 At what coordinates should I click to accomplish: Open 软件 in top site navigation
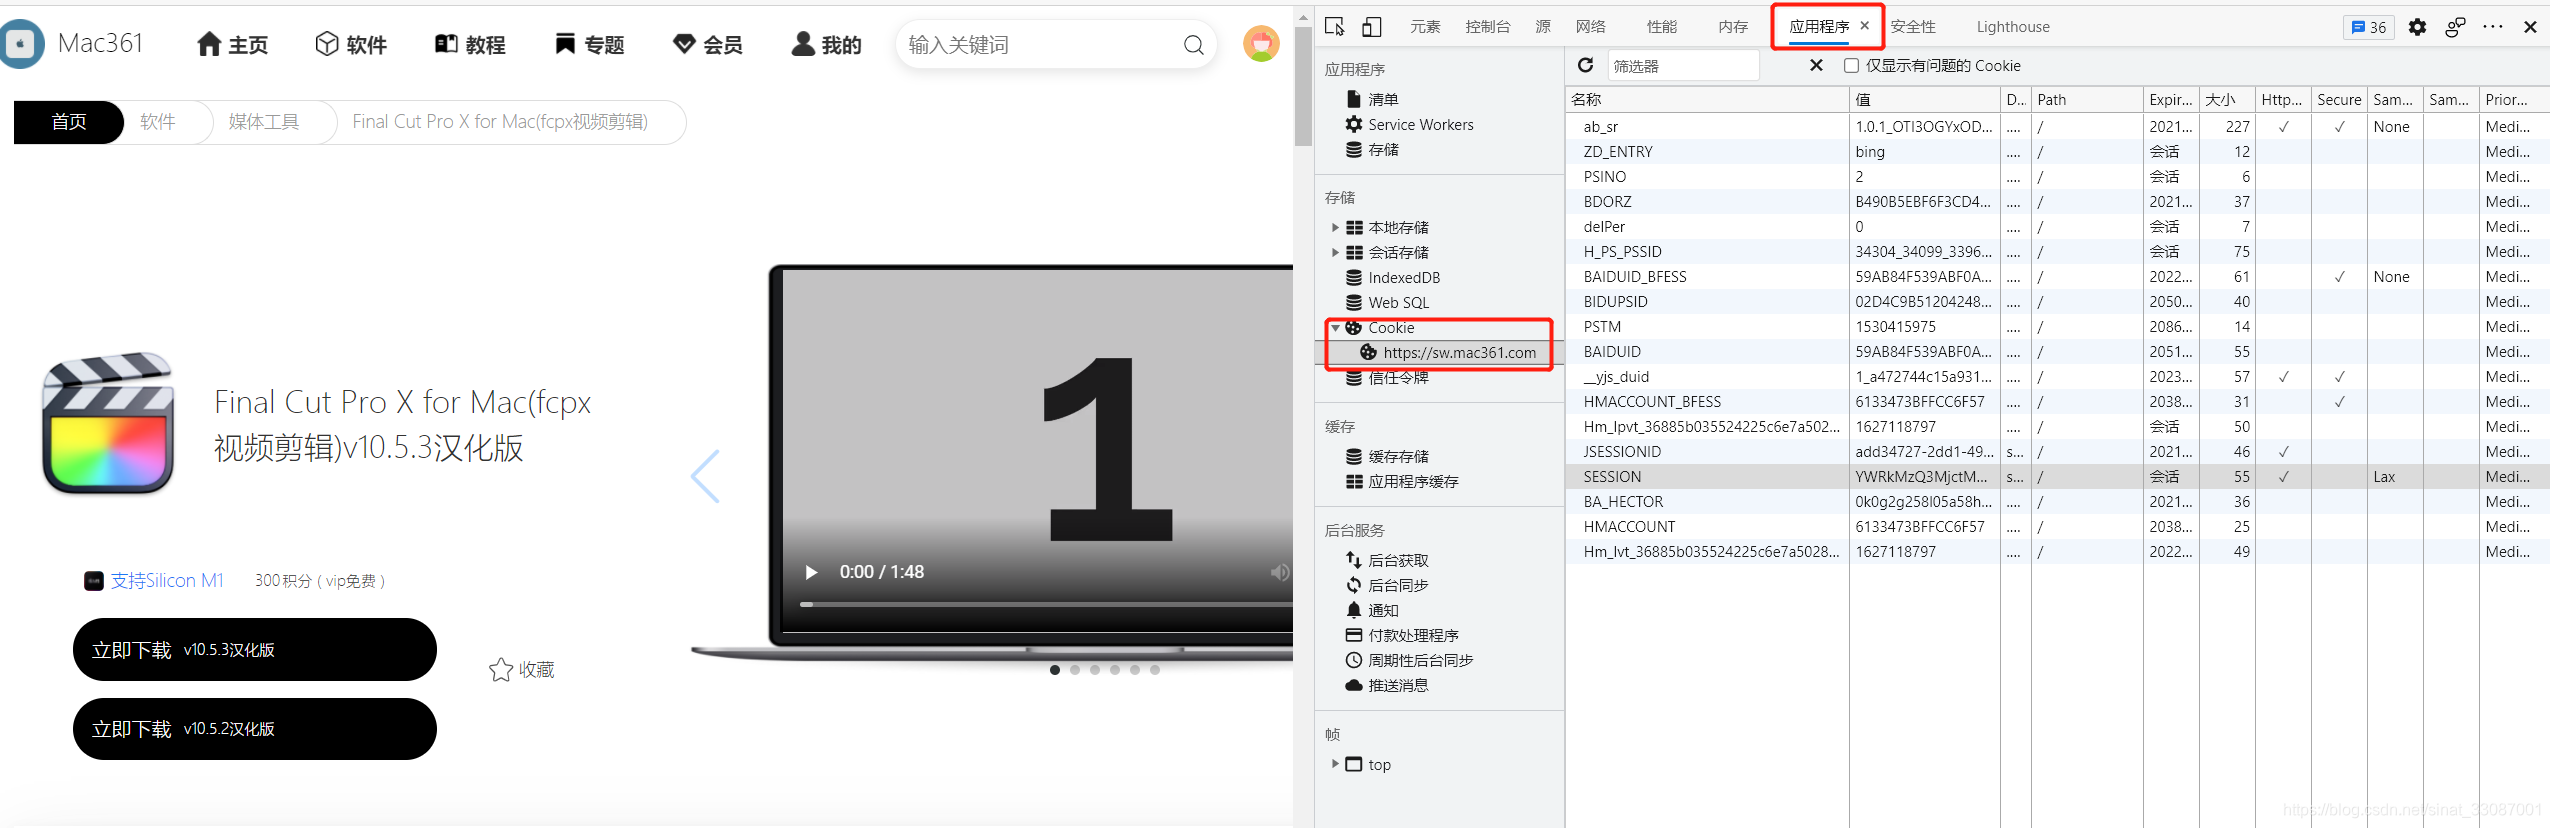tap(351, 45)
